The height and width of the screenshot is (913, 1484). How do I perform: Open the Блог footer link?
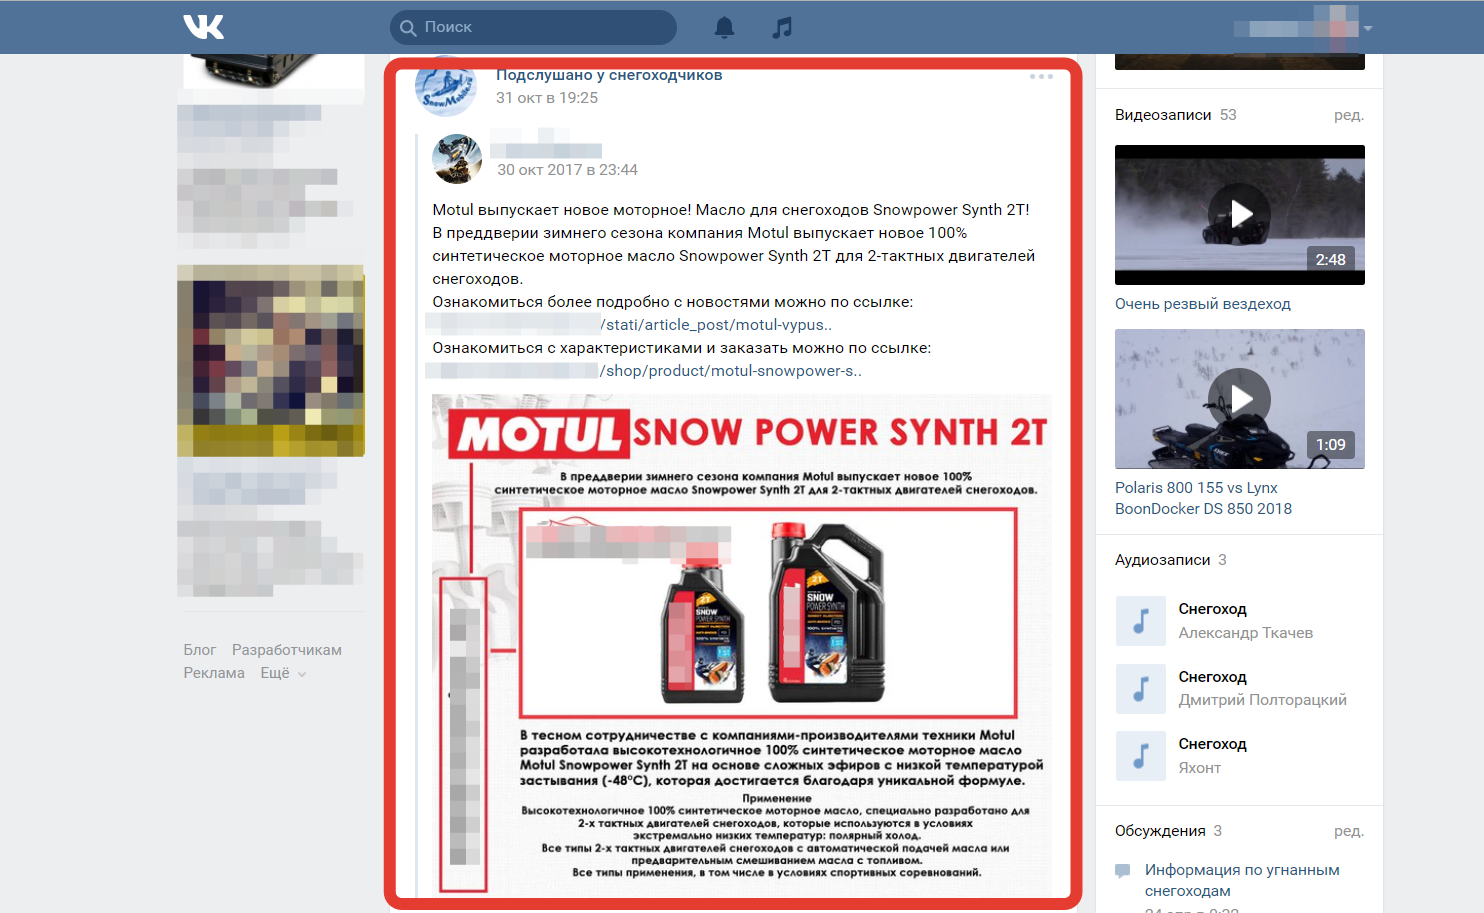click(200, 650)
